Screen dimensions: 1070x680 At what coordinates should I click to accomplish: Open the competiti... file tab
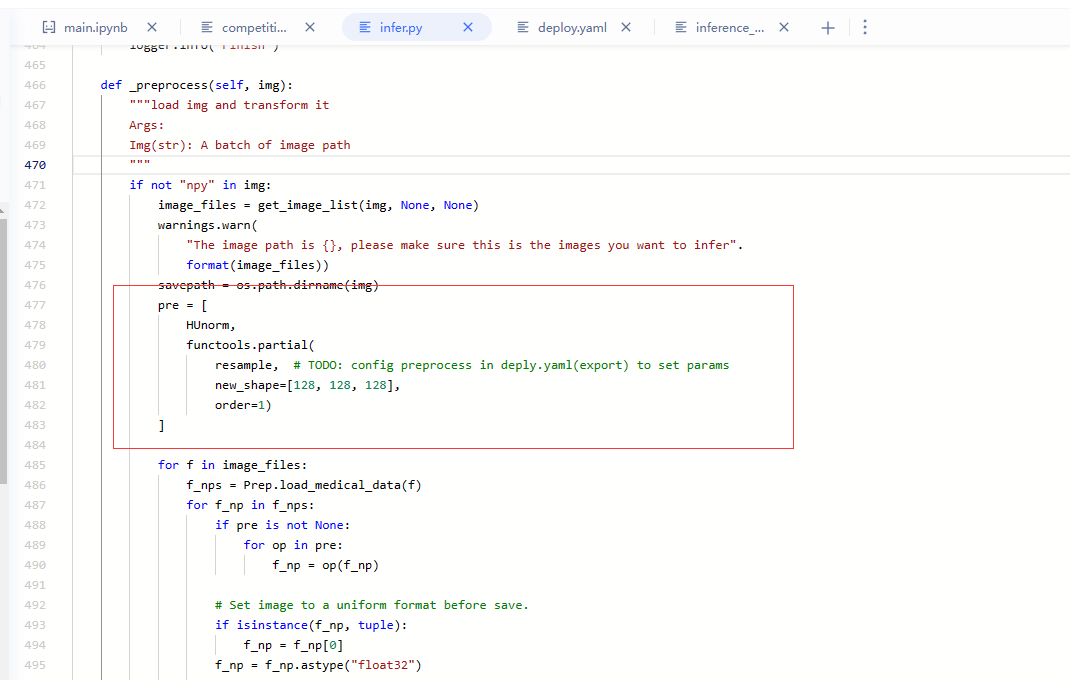point(254,27)
